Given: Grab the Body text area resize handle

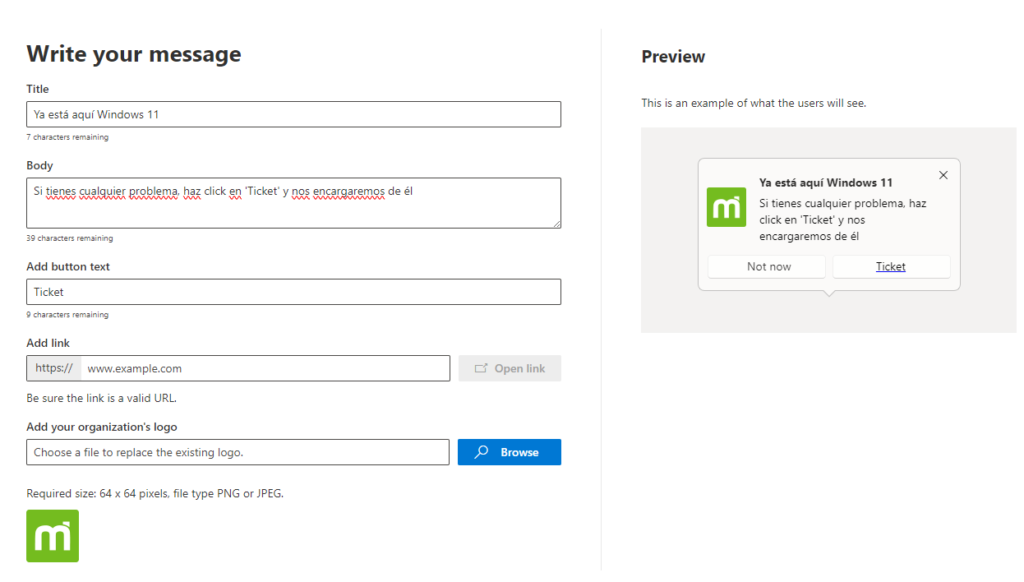Looking at the screenshot, I should [x=556, y=224].
